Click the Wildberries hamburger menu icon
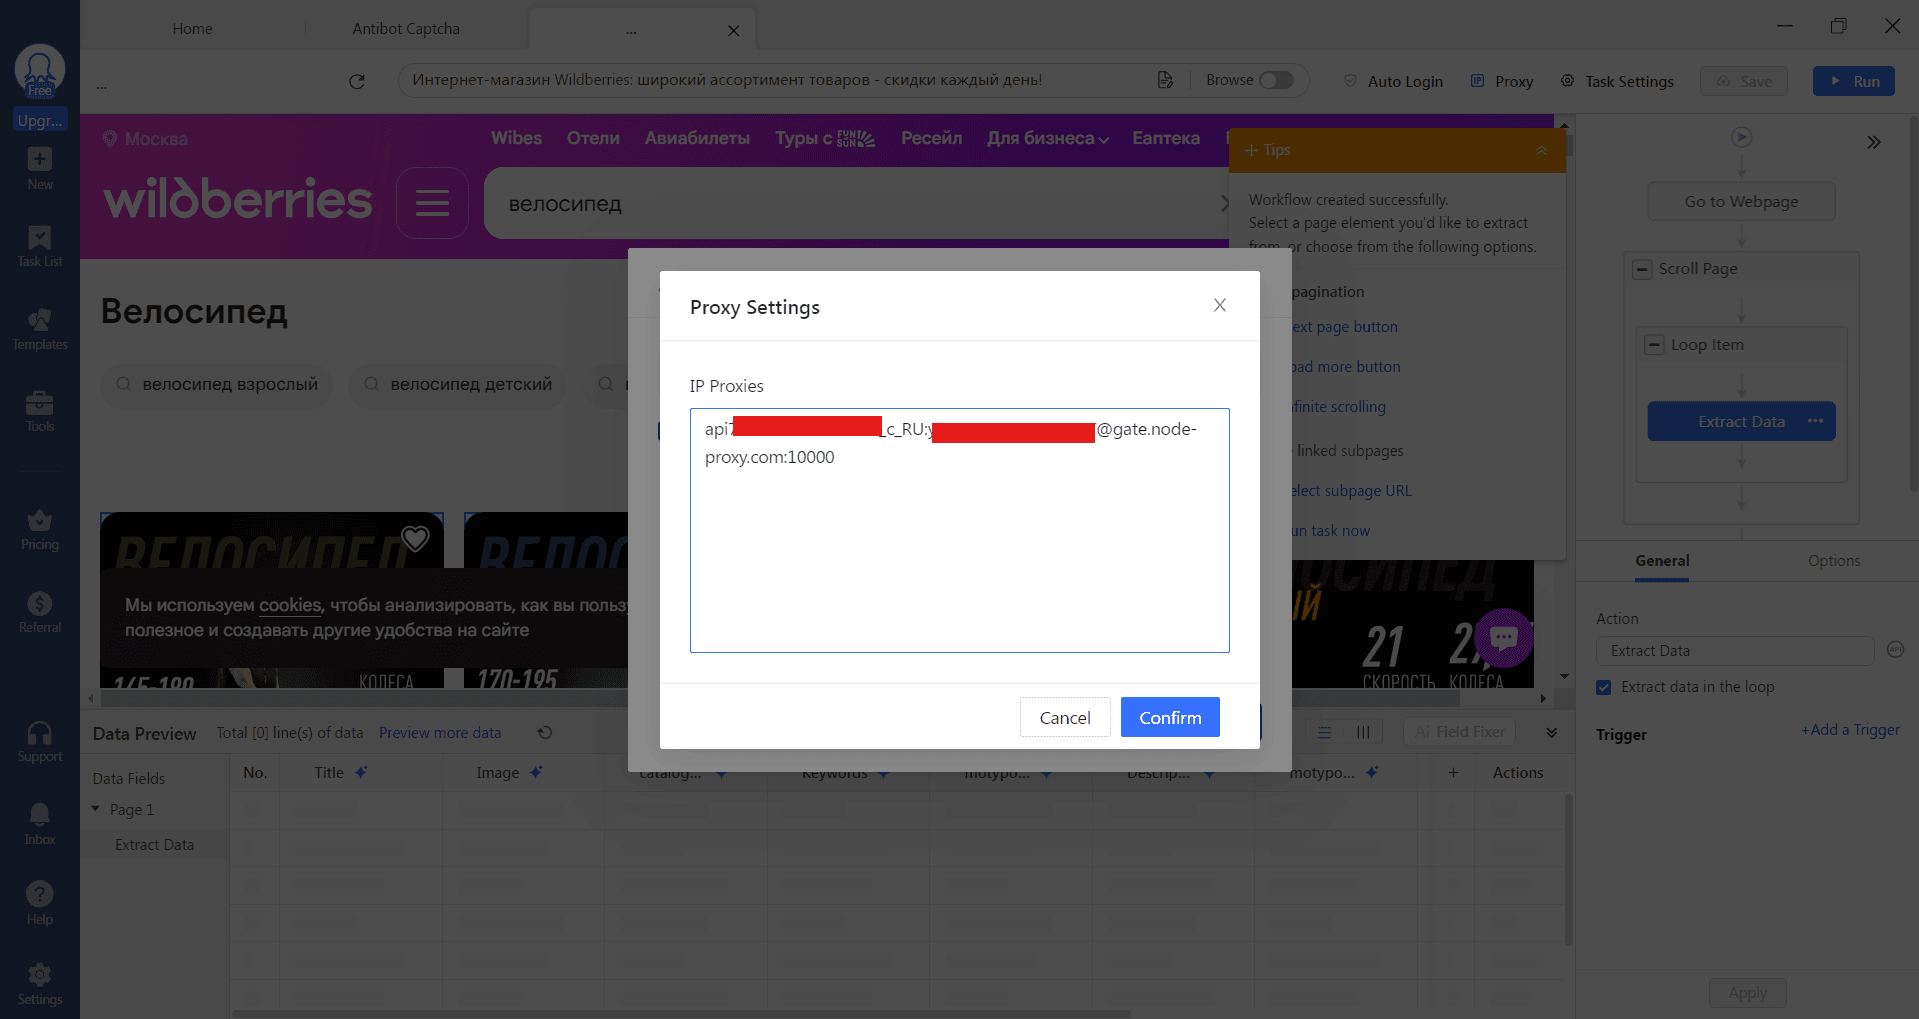This screenshot has width=1919, height=1019. point(432,203)
